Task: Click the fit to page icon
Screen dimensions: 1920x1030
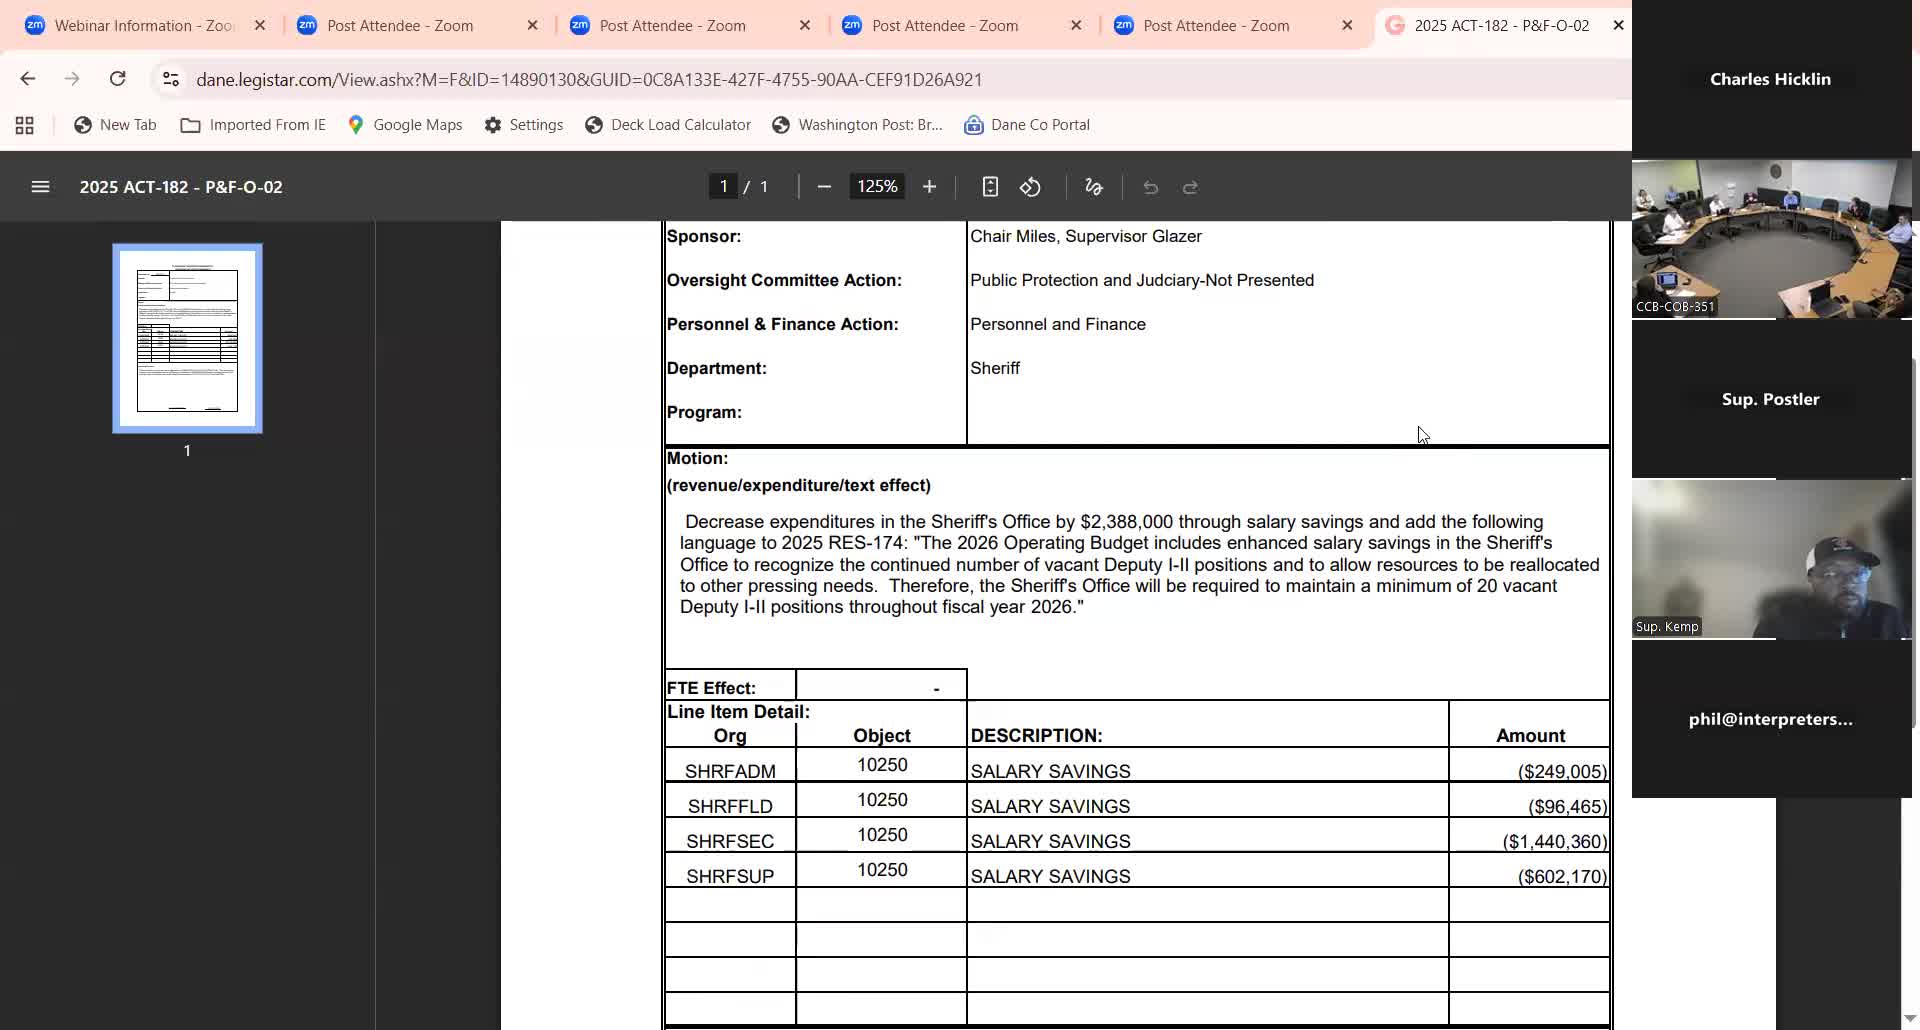Action: click(x=989, y=187)
